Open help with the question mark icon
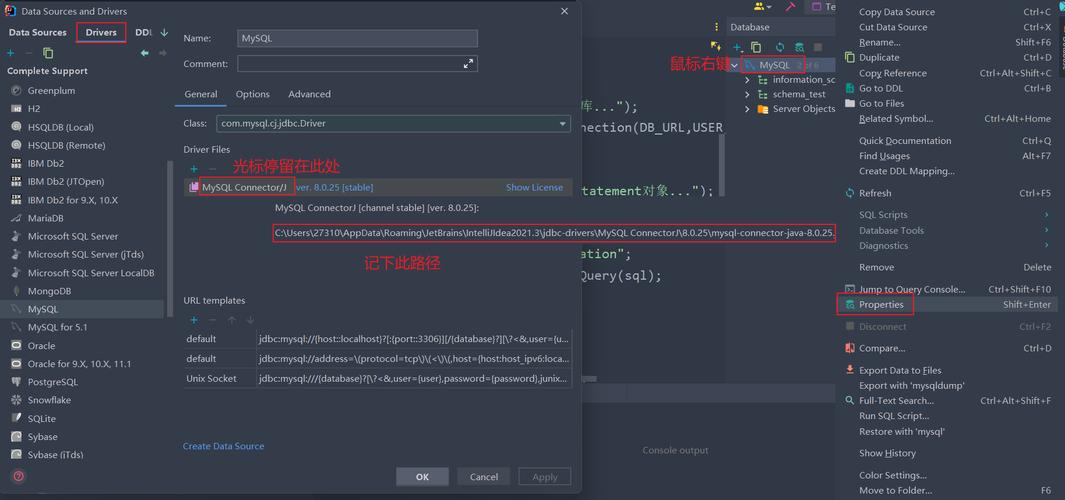The height and width of the screenshot is (500, 1065). pyautogui.click(x=19, y=476)
